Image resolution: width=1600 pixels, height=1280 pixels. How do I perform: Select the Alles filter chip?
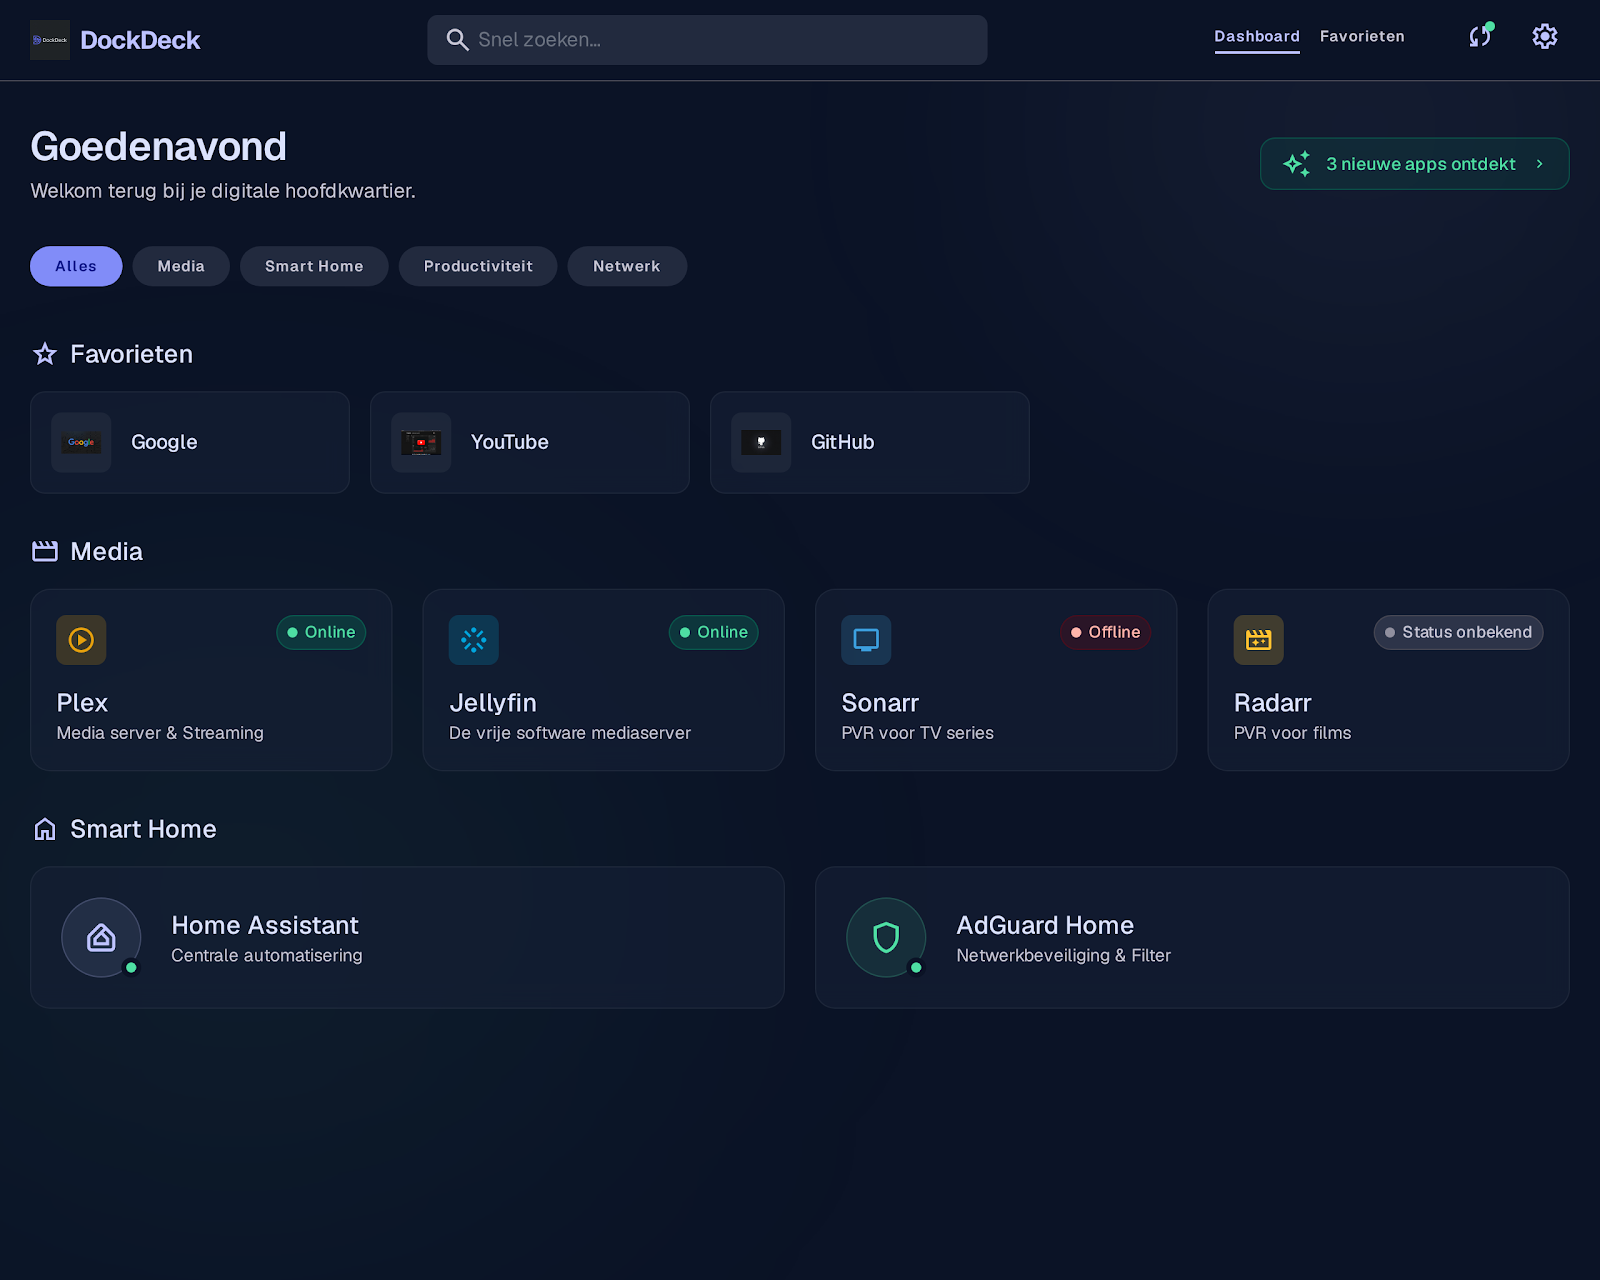tap(76, 266)
